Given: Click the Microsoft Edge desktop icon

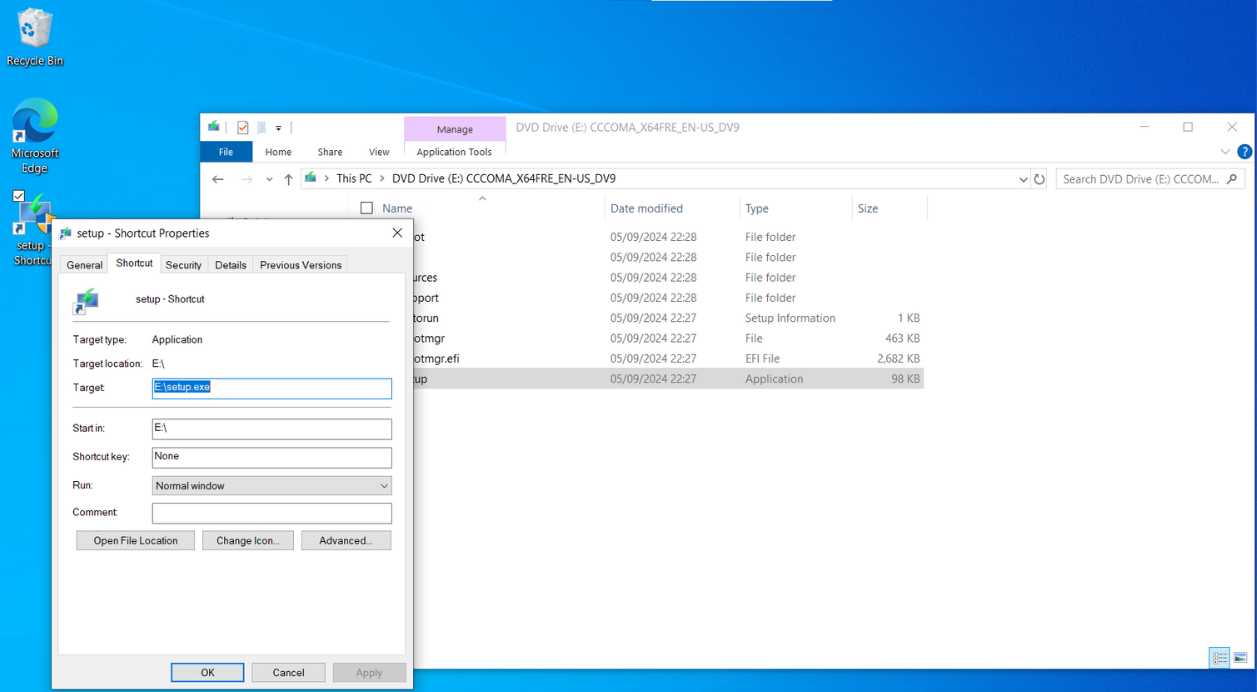Looking at the screenshot, I should pyautogui.click(x=34, y=134).
